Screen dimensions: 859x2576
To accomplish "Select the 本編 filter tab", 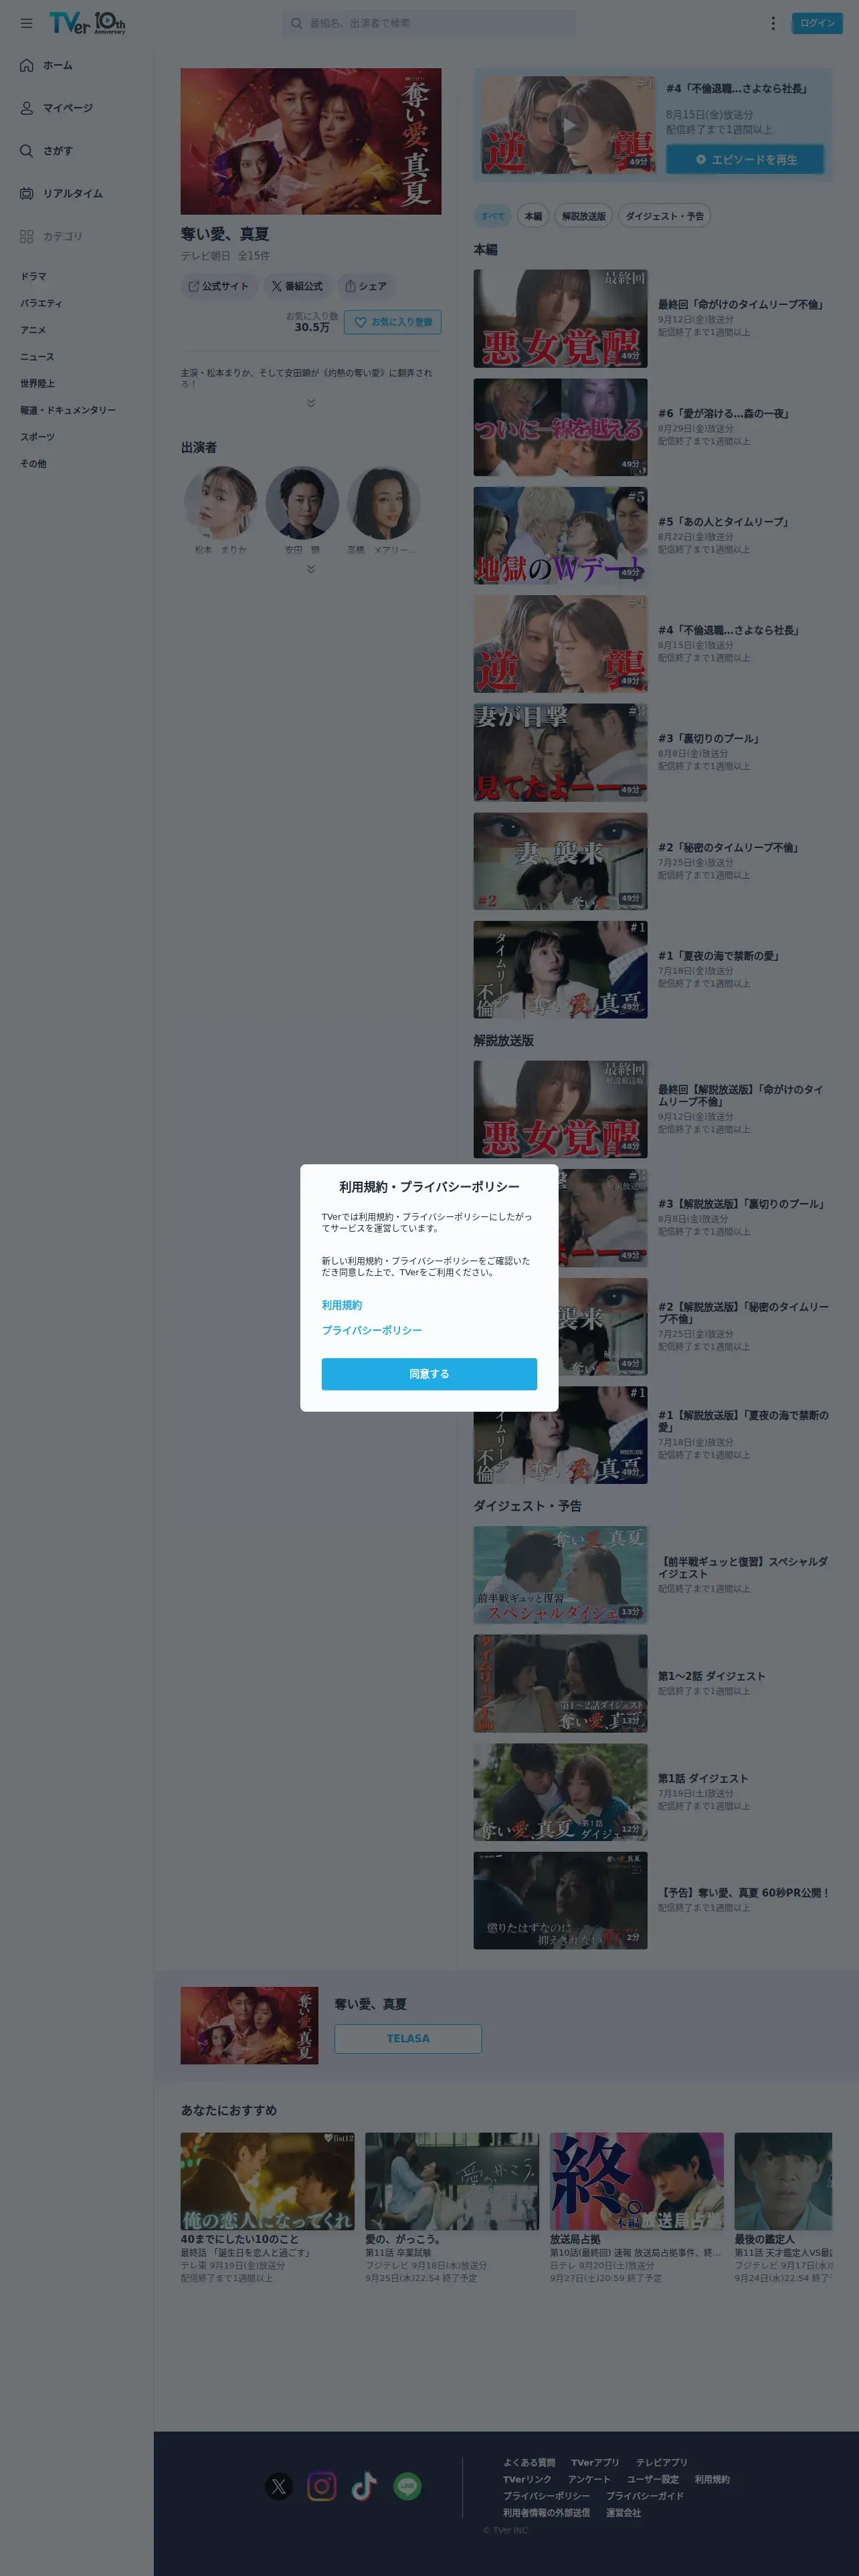I will tap(534, 216).
